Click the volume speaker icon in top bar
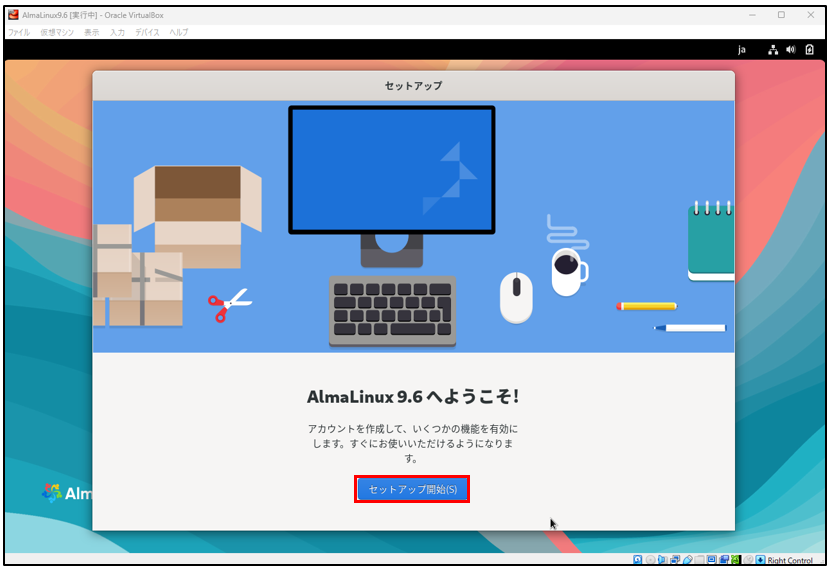This screenshot has width=833, height=570. click(791, 49)
